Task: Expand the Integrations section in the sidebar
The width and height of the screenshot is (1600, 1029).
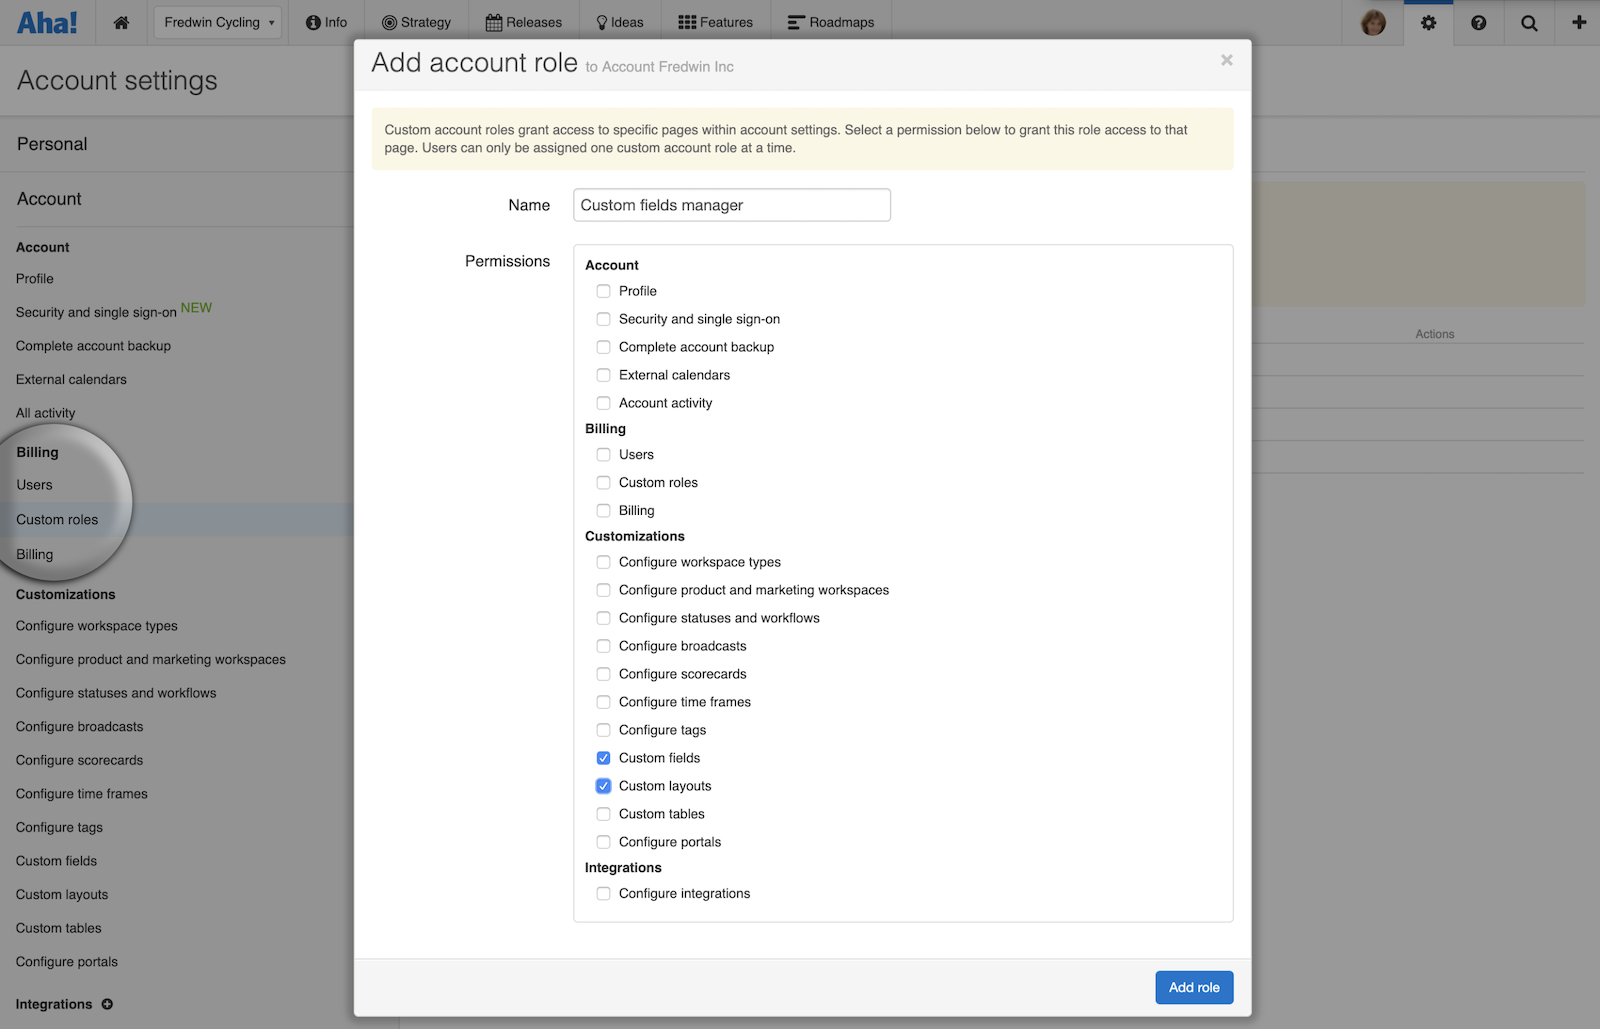Action: pyautogui.click(x=106, y=1004)
